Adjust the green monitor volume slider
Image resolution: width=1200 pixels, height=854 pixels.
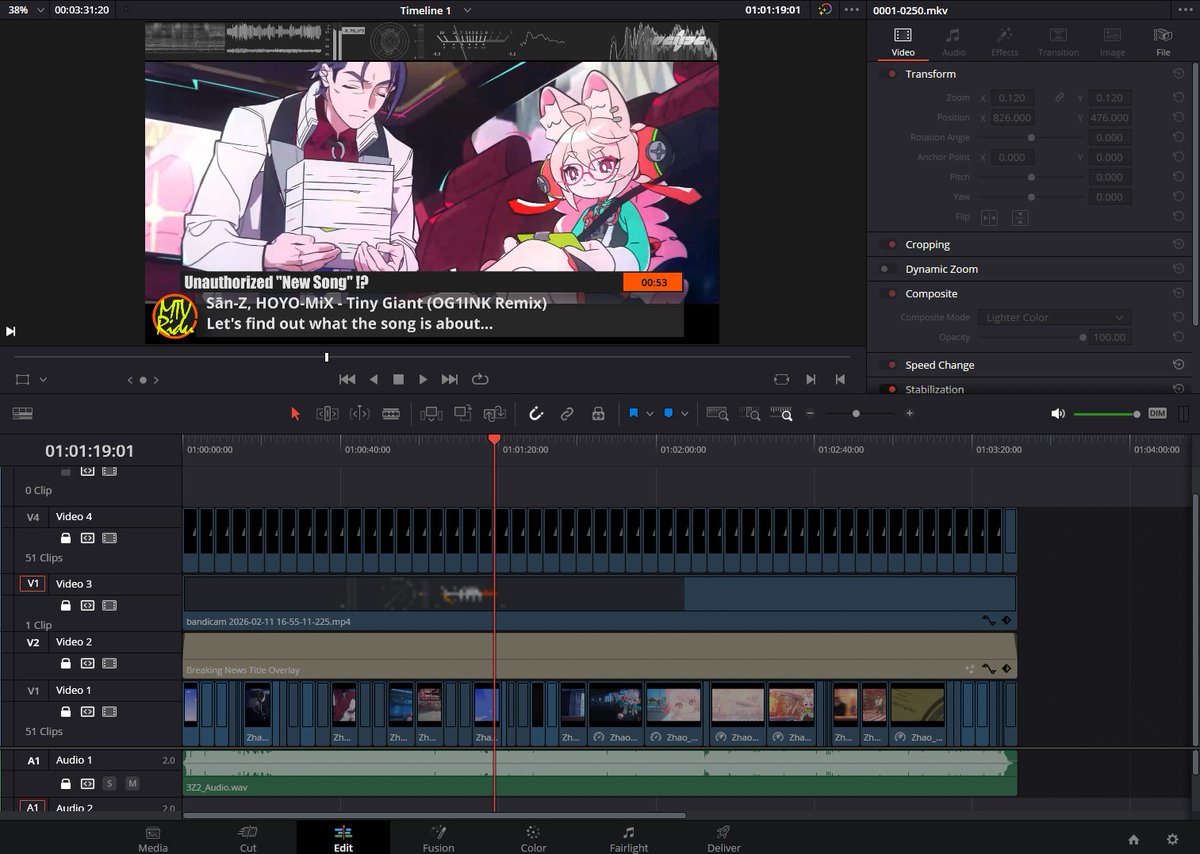(1106, 414)
